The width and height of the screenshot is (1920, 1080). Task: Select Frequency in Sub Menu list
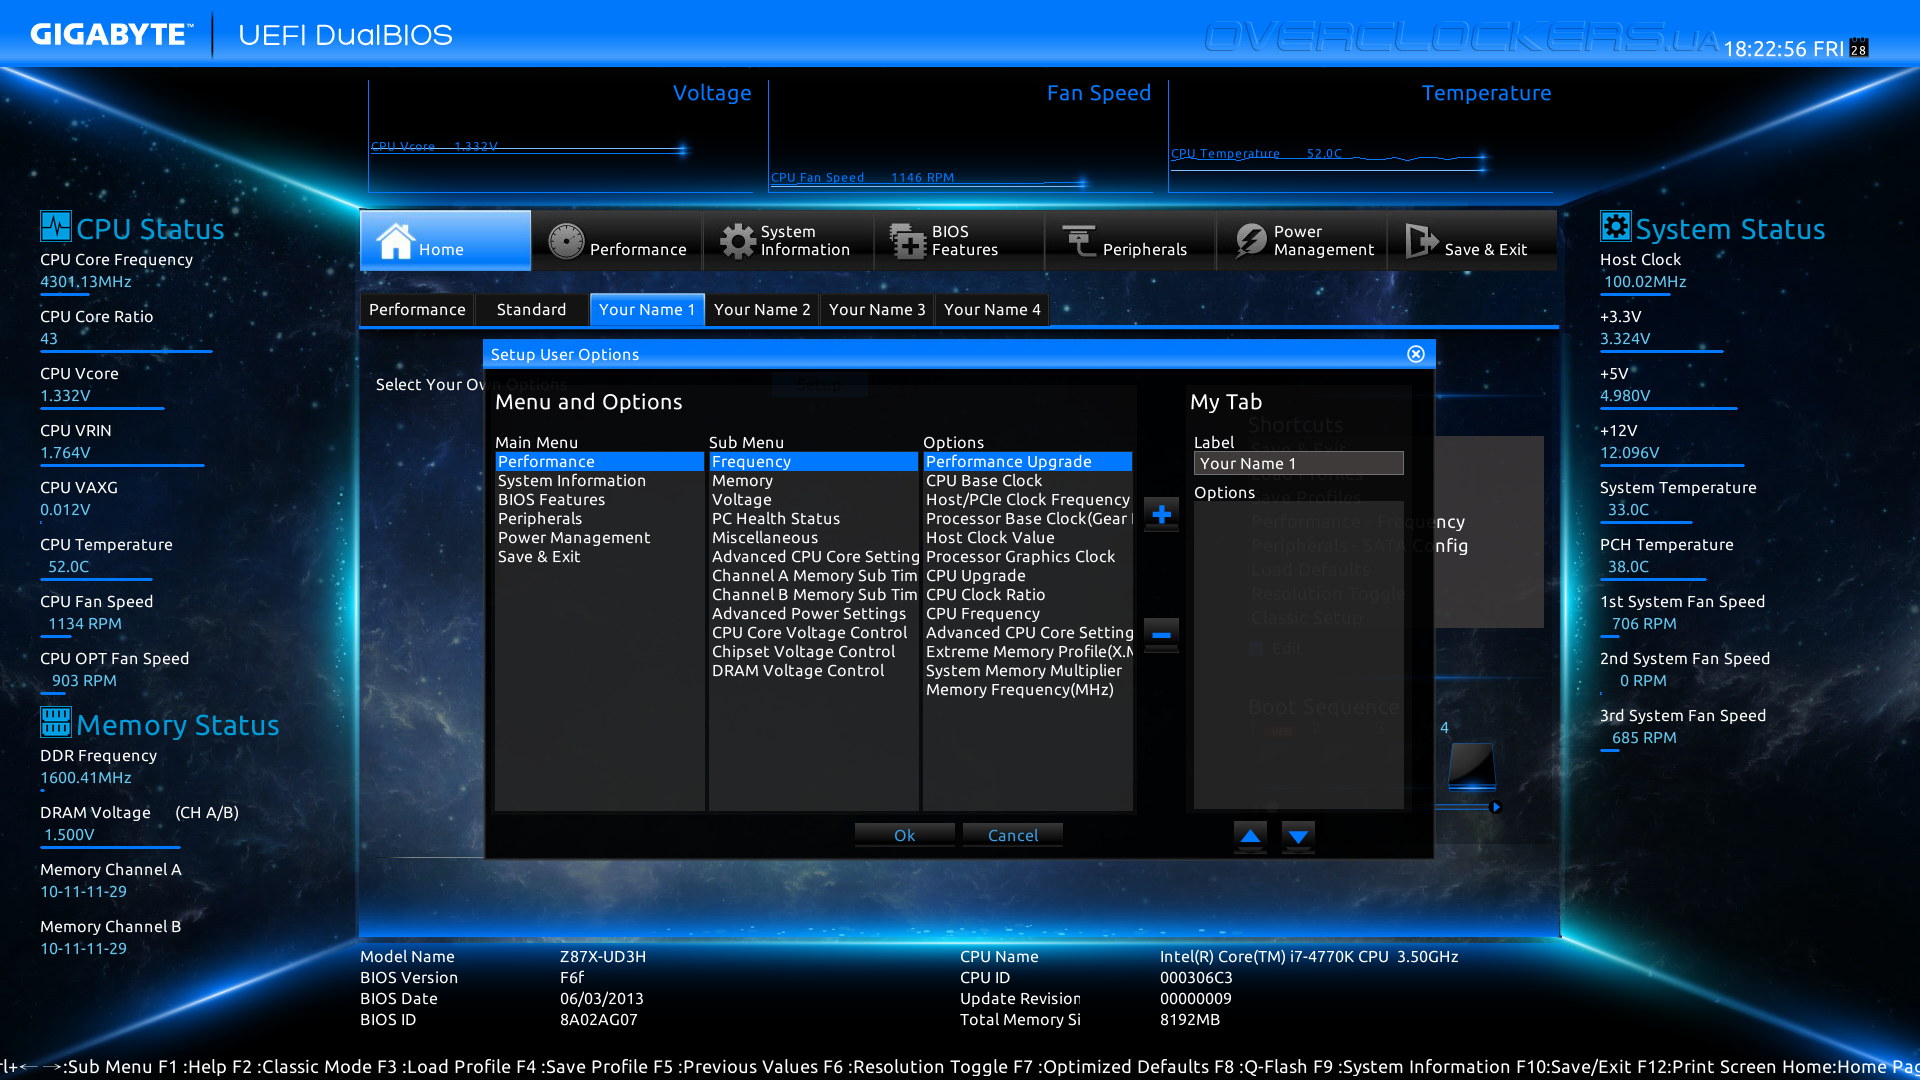click(x=814, y=461)
